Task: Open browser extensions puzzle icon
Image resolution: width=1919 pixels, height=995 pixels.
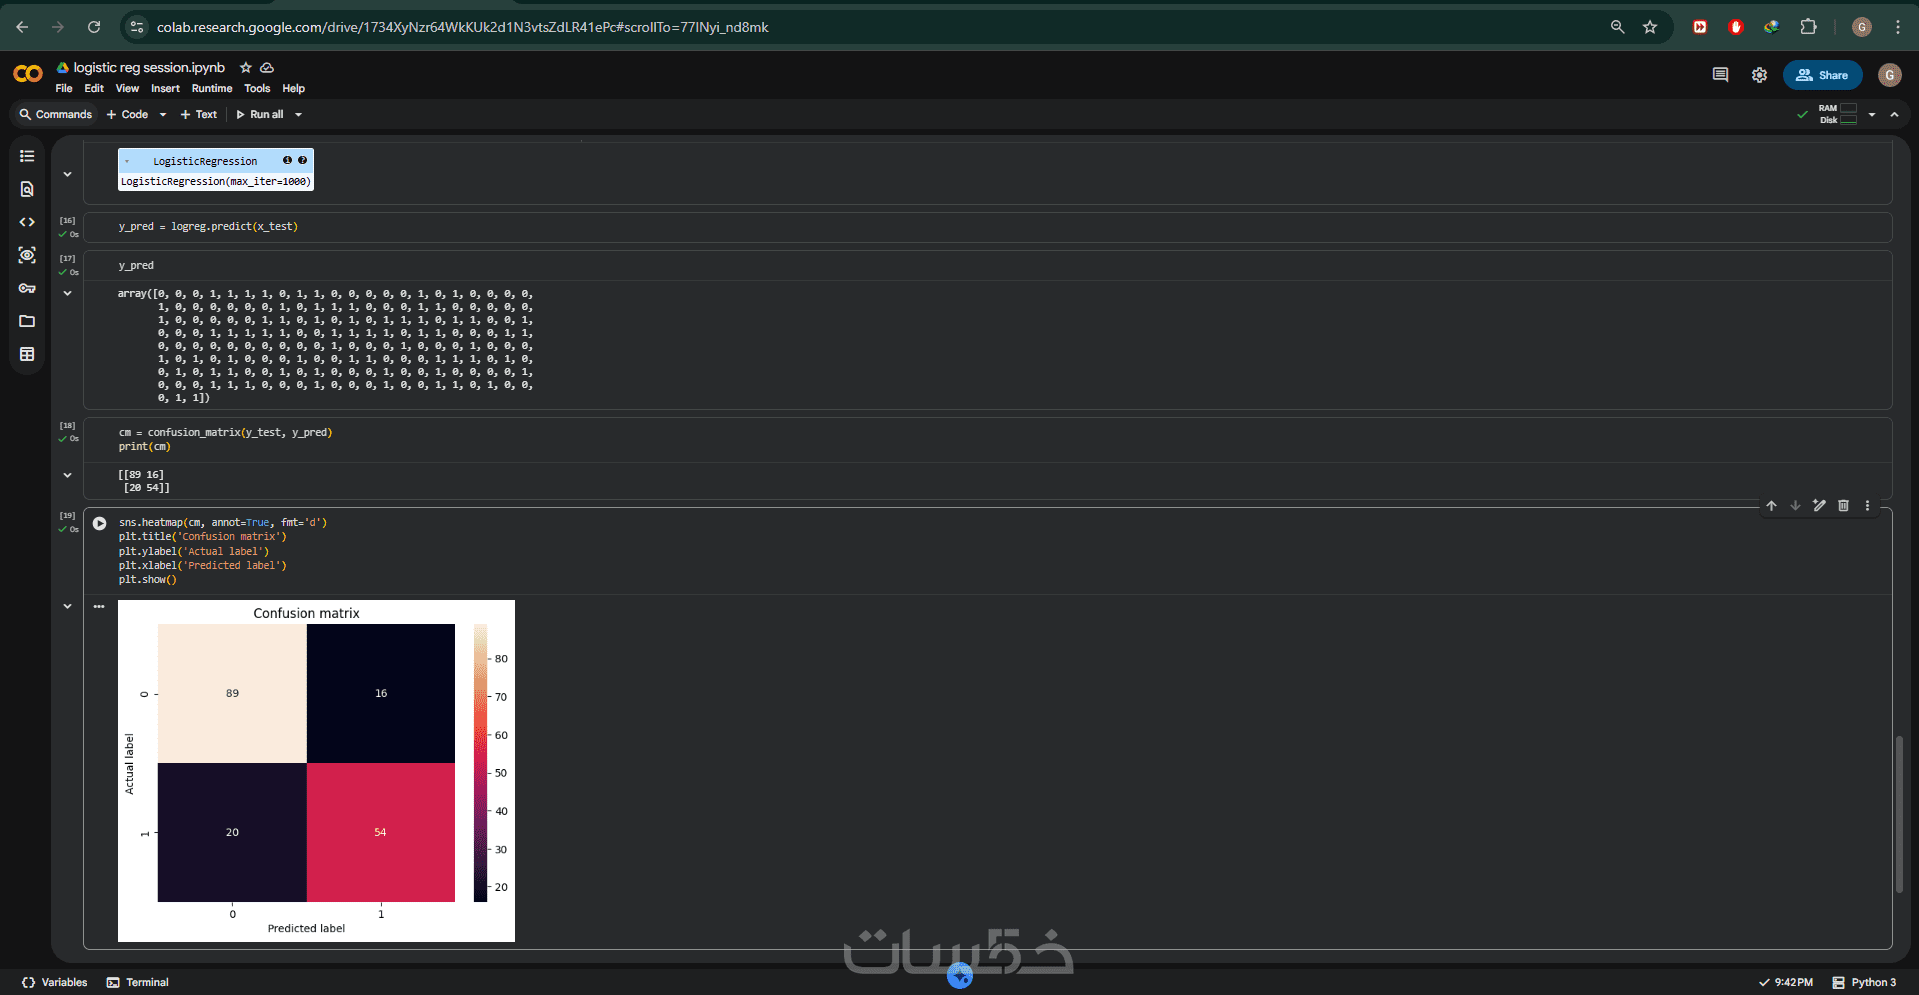Action: tap(1808, 27)
